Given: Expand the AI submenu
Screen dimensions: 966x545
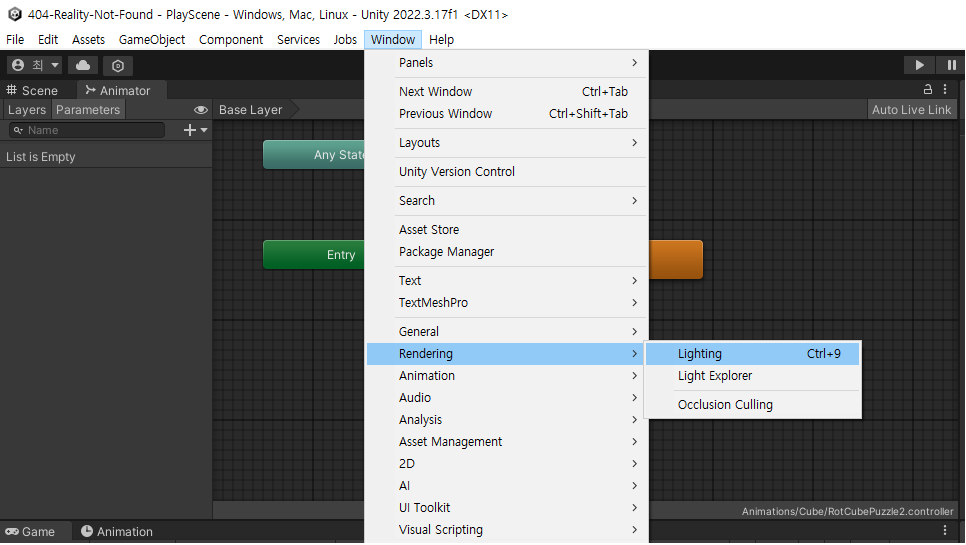Looking at the screenshot, I should 507,486.
